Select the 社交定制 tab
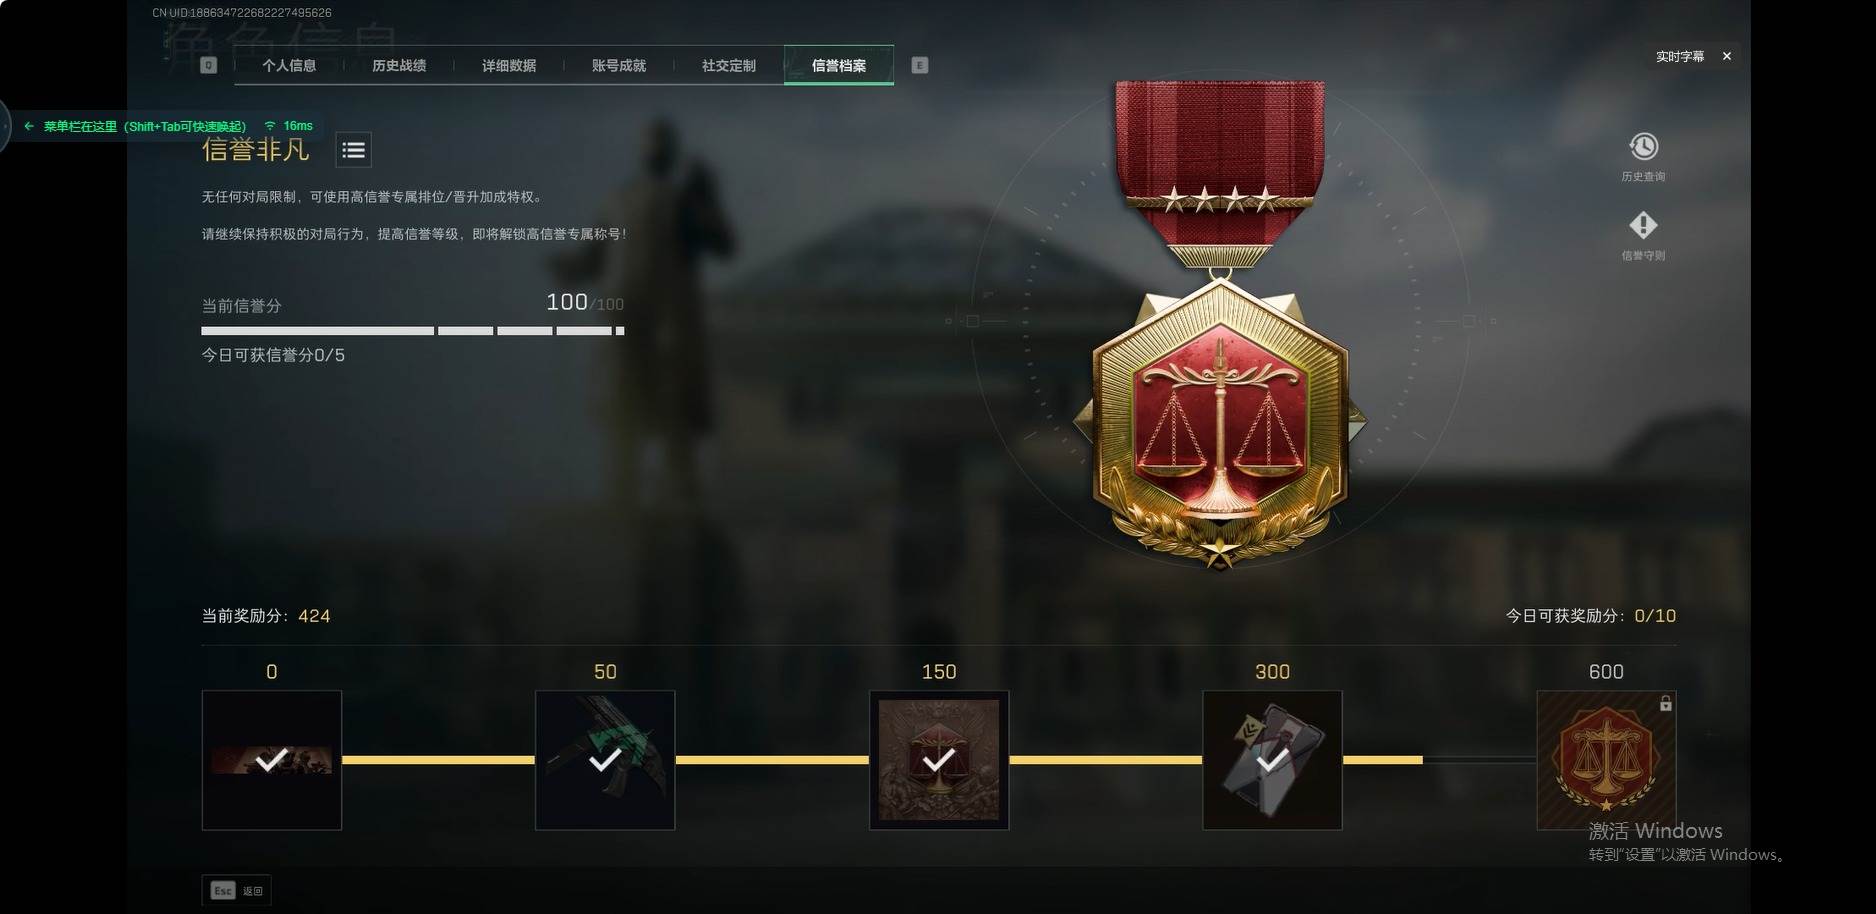 (729, 65)
